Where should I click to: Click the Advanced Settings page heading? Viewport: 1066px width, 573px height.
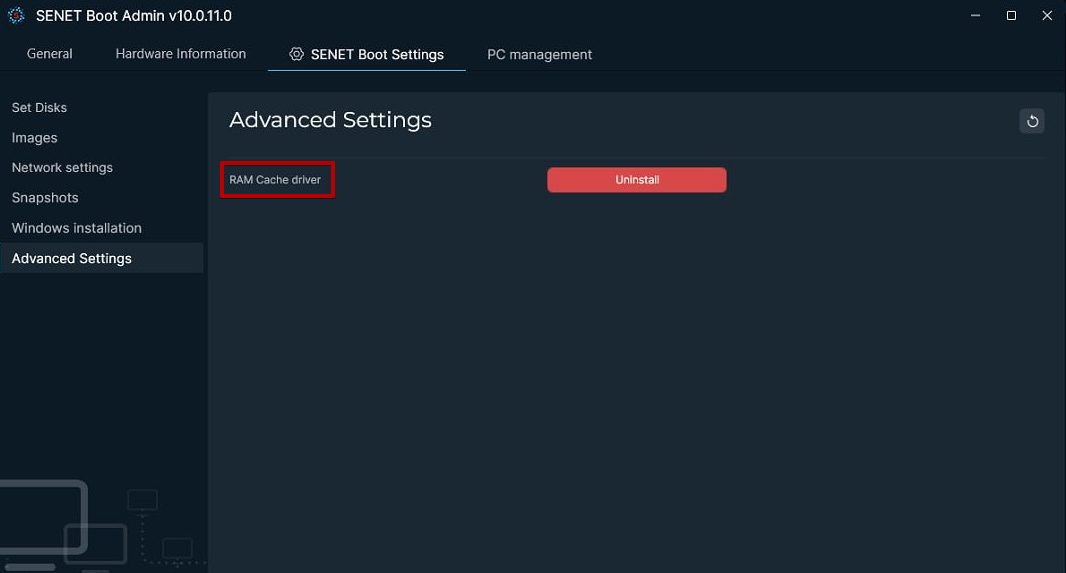point(330,120)
